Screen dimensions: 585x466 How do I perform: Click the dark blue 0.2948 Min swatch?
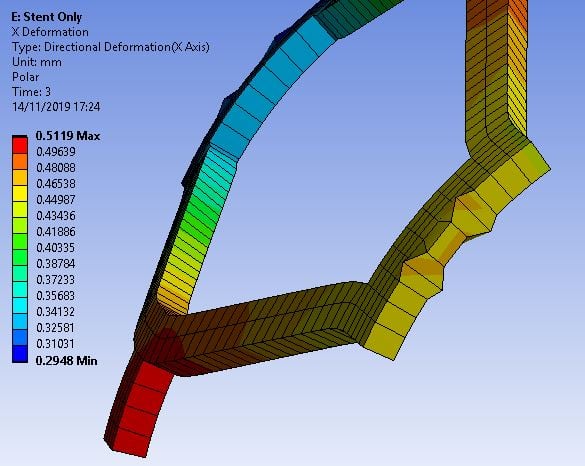20,354
